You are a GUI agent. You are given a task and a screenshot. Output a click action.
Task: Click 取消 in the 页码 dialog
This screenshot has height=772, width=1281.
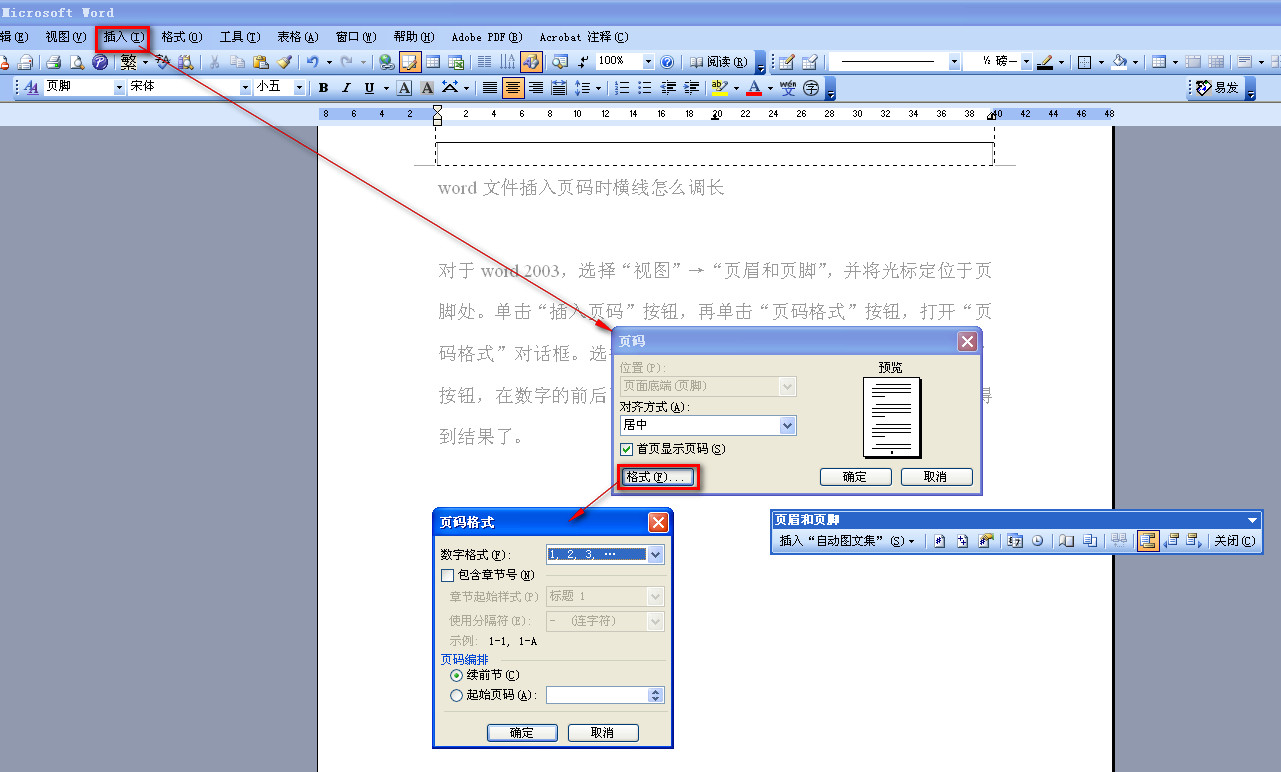[x=936, y=477]
